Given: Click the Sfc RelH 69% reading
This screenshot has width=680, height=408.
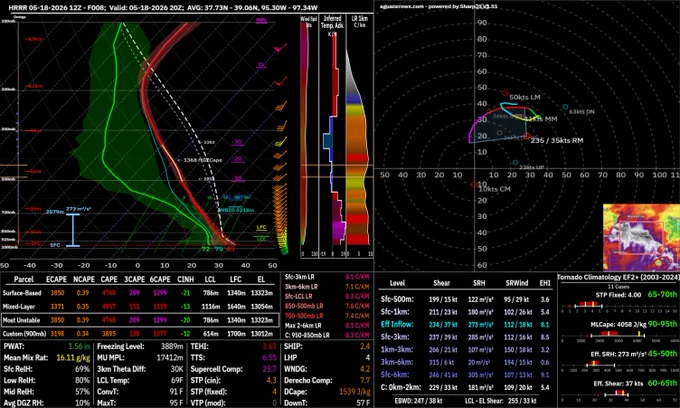Looking at the screenshot, I should 82,369.
